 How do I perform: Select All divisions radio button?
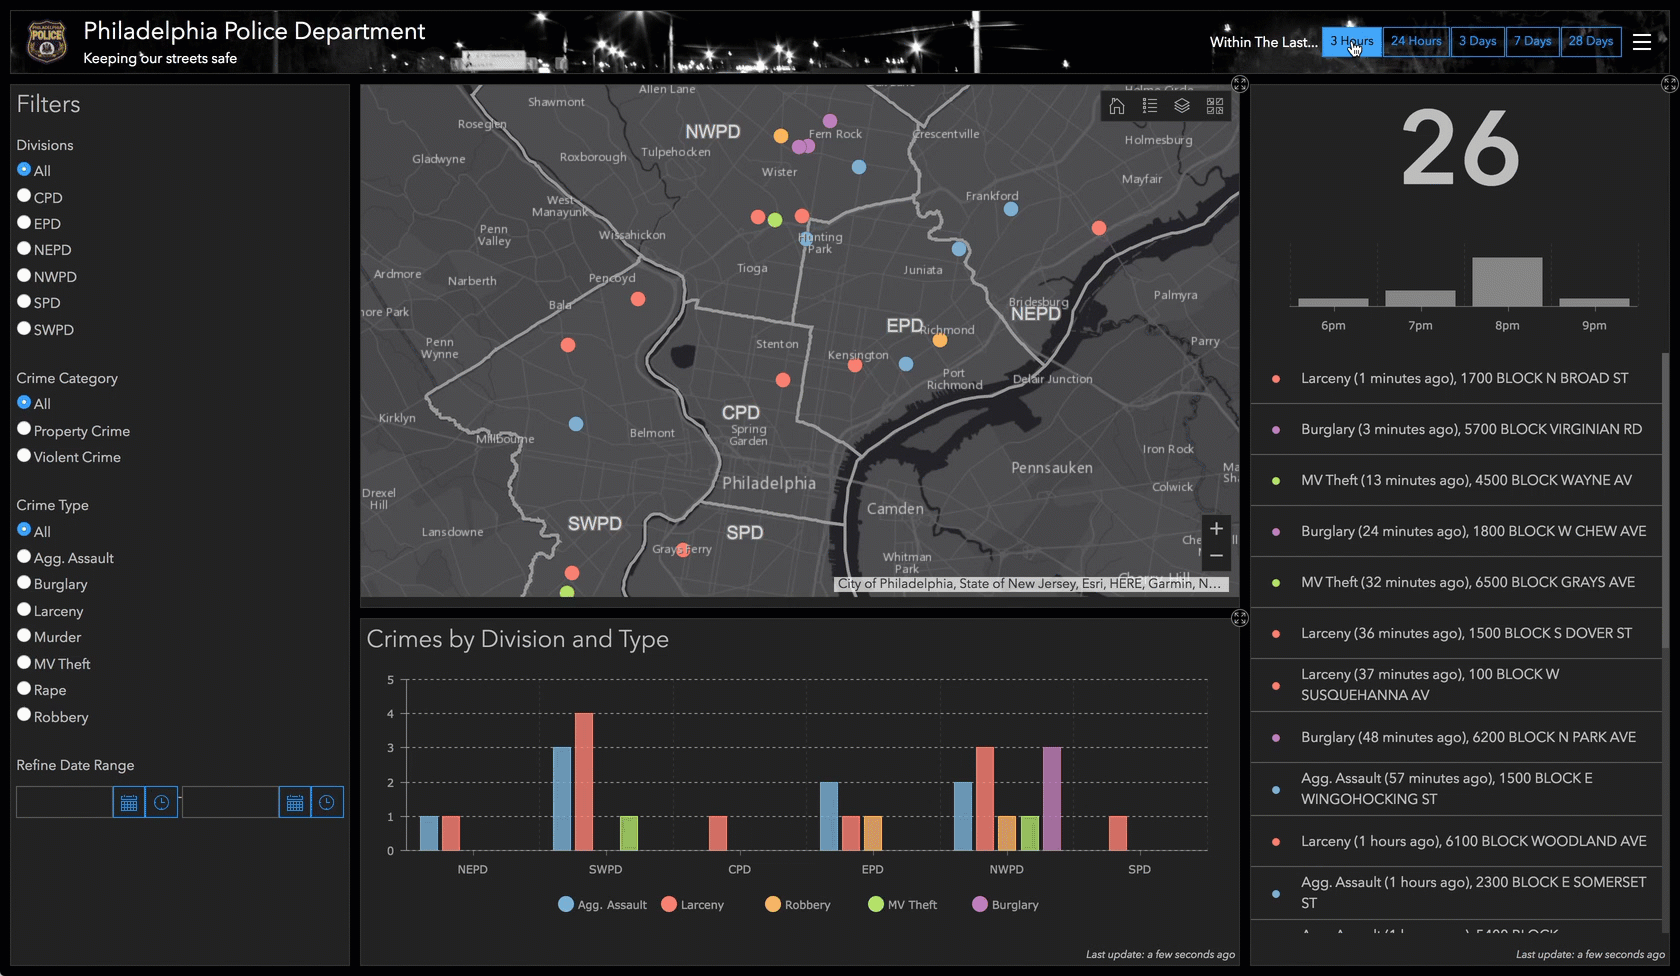point(24,170)
